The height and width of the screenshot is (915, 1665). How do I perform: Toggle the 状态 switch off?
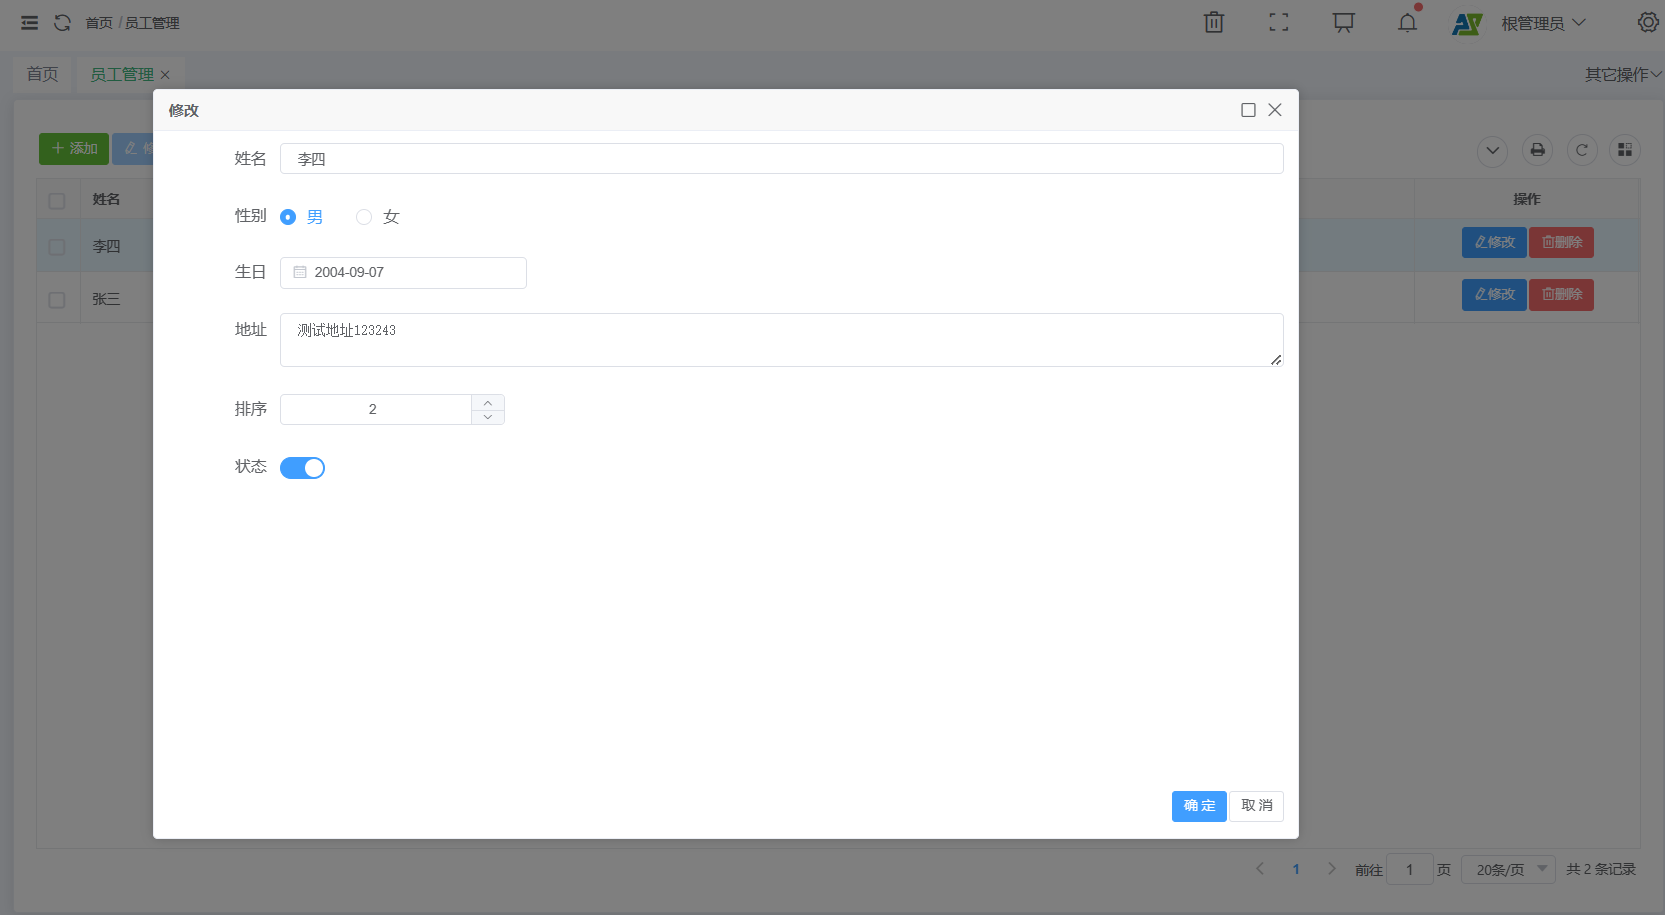[x=302, y=468]
